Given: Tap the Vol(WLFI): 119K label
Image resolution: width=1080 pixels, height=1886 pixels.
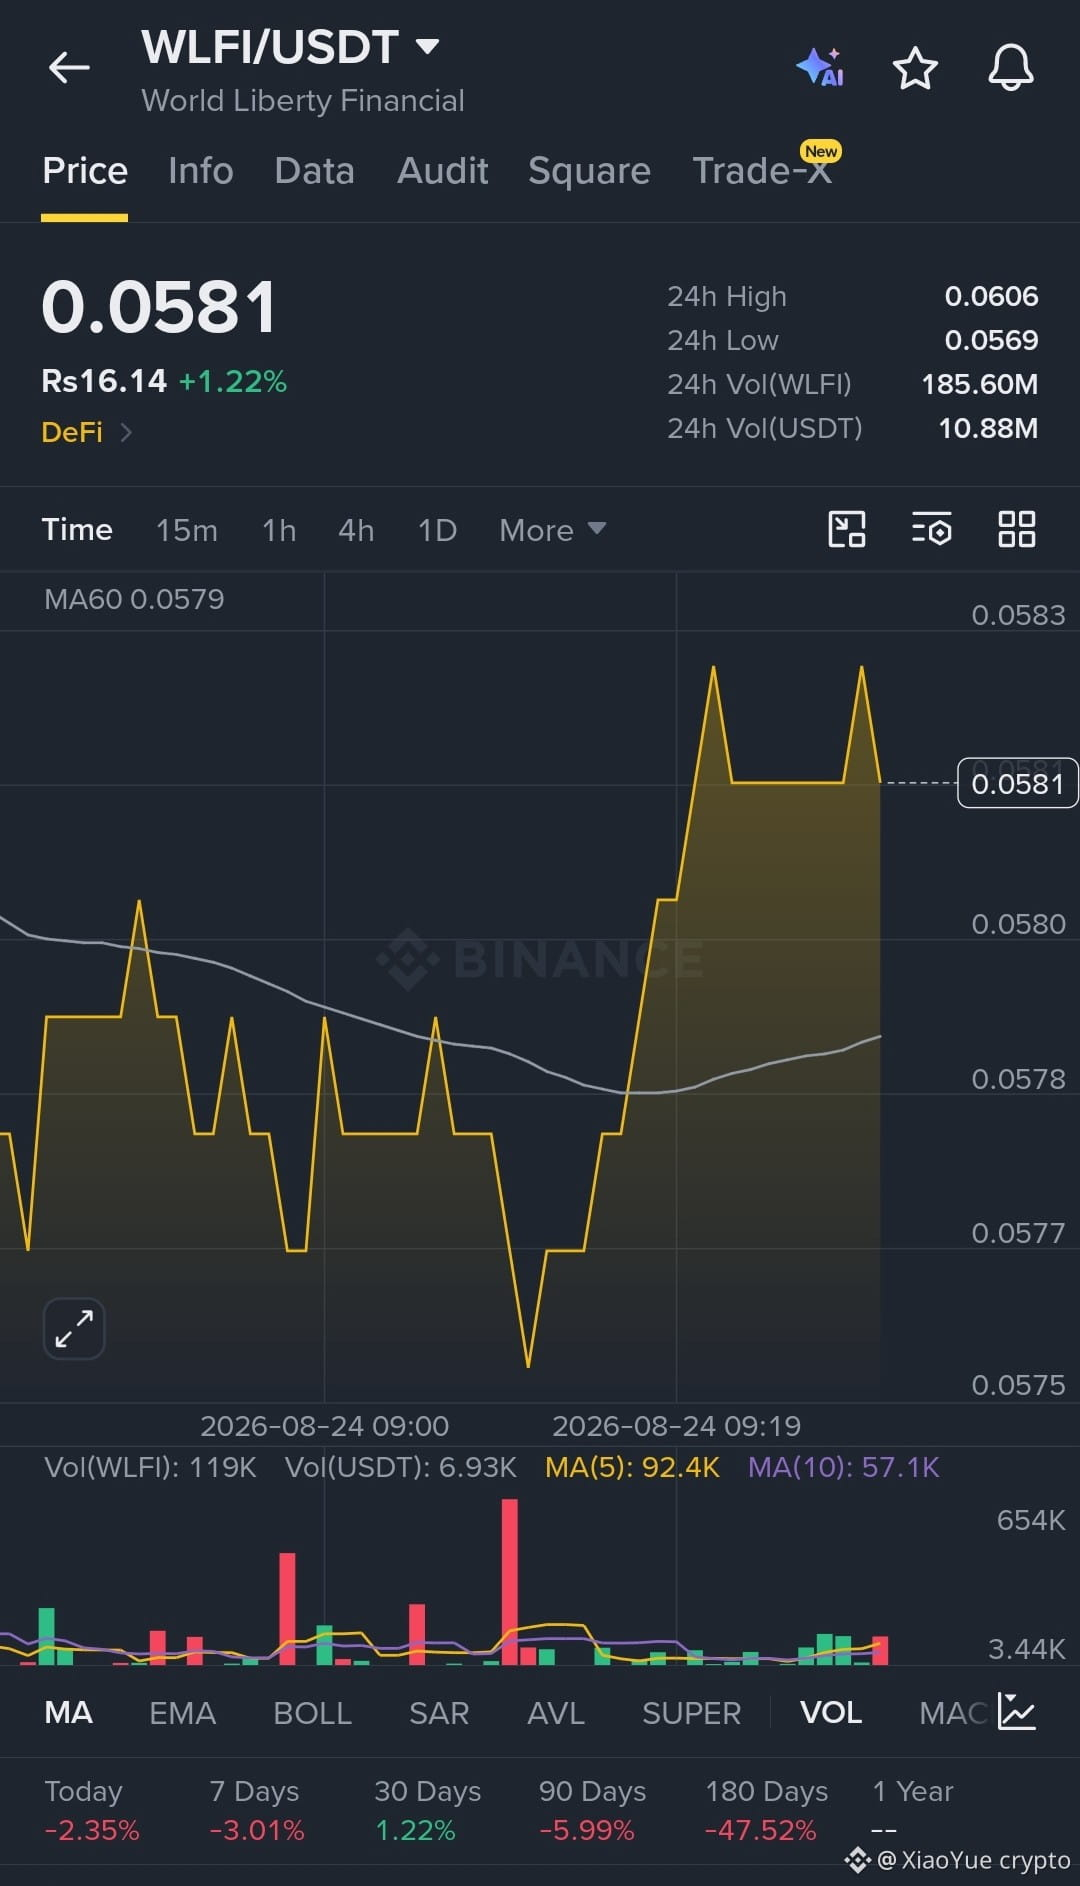Looking at the screenshot, I should [x=150, y=1467].
